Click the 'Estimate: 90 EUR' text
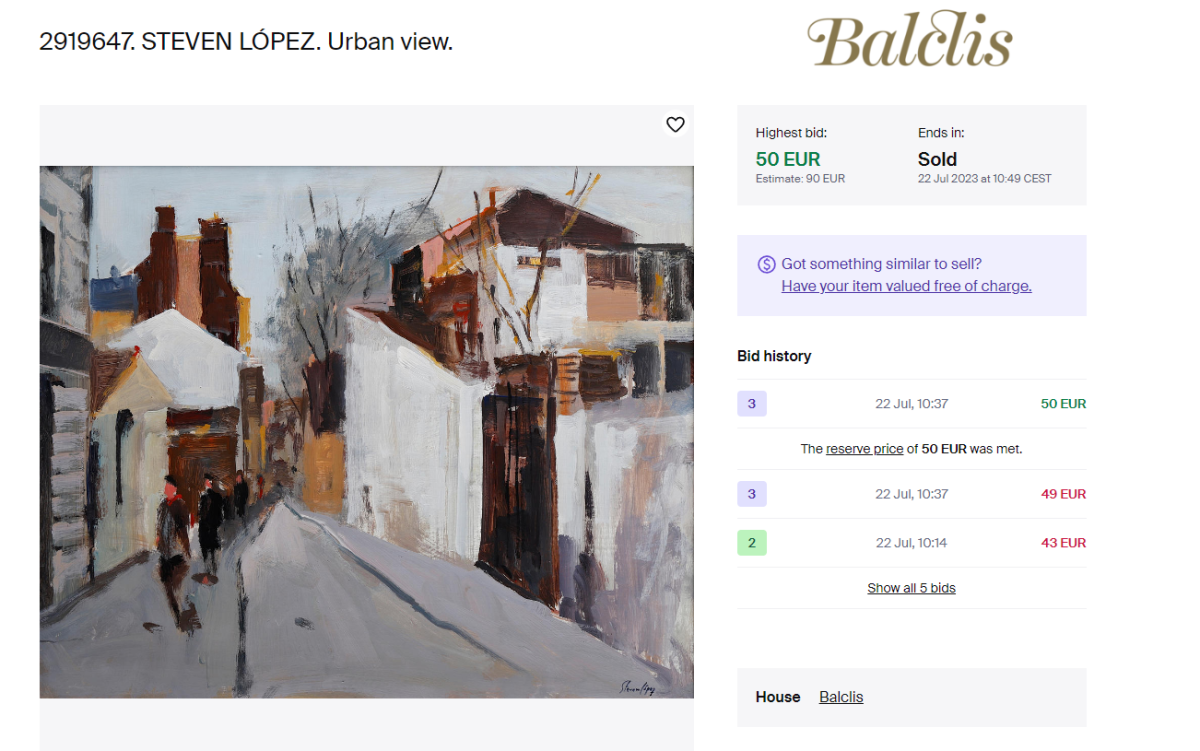Viewport: 1200px width, 751px height. (x=800, y=179)
